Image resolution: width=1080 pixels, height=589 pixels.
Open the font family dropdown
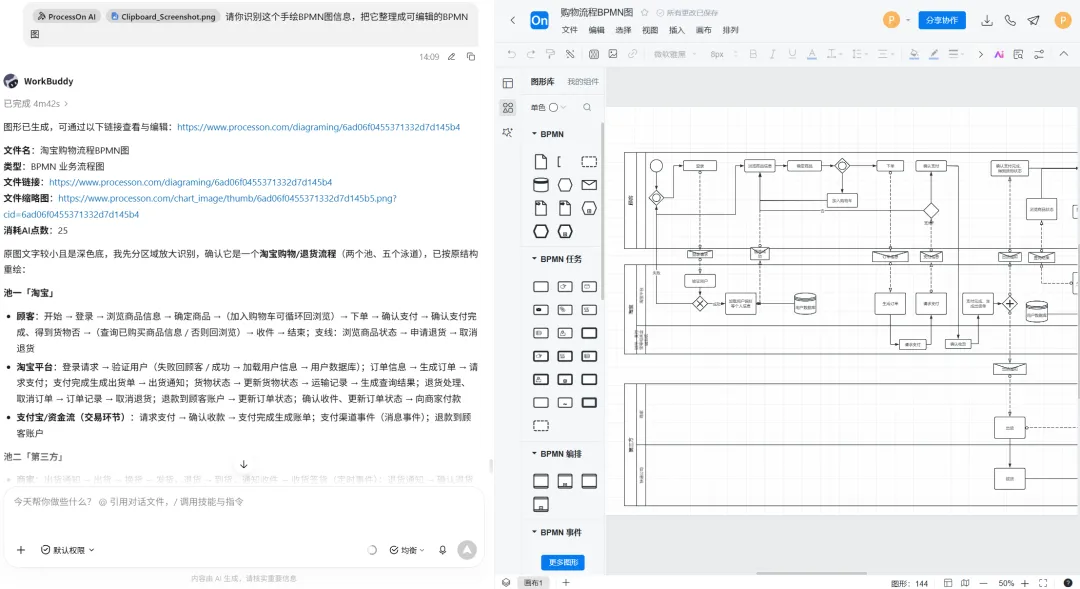point(675,54)
